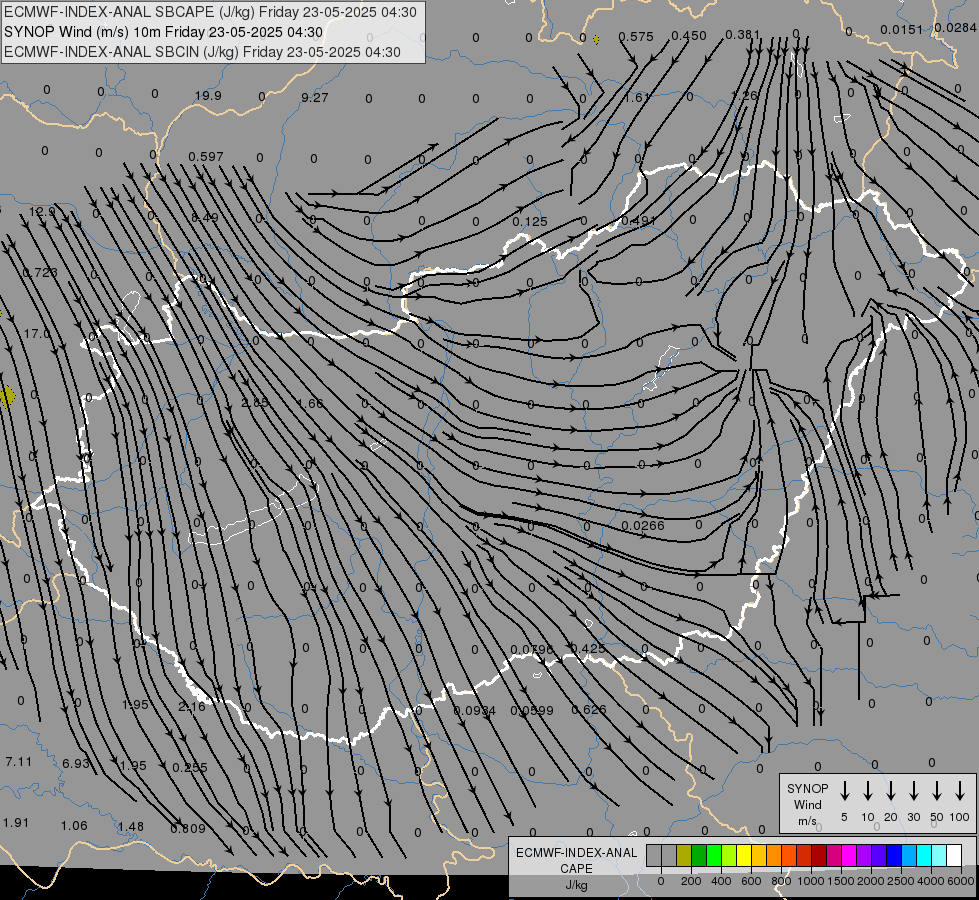Image resolution: width=979 pixels, height=900 pixels.
Task: Click the 12.9 value at the left side
Action: pyautogui.click(x=42, y=211)
